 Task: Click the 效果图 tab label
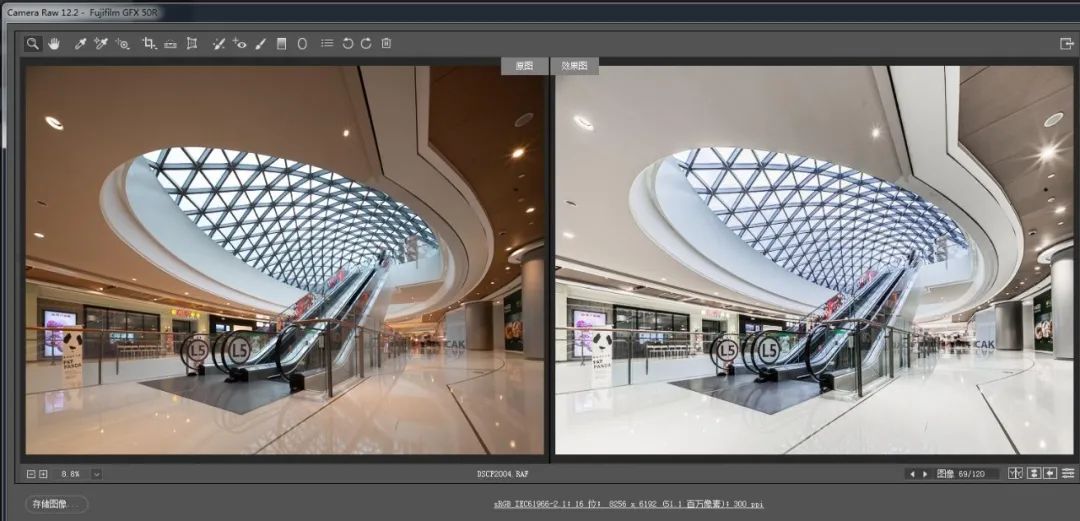[x=574, y=66]
